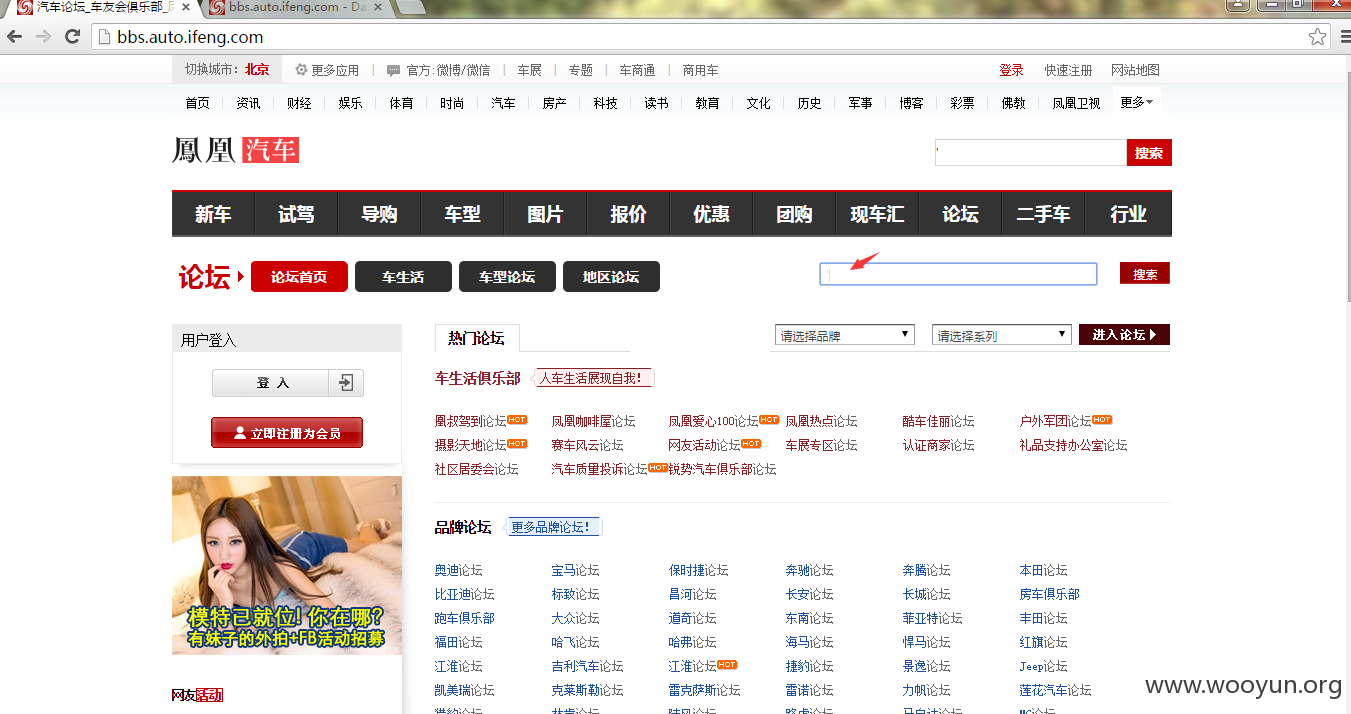Open 奔驰论坛 link
Image resolution: width=1351 pixels, height=714 pixels.
coord(809,570)
